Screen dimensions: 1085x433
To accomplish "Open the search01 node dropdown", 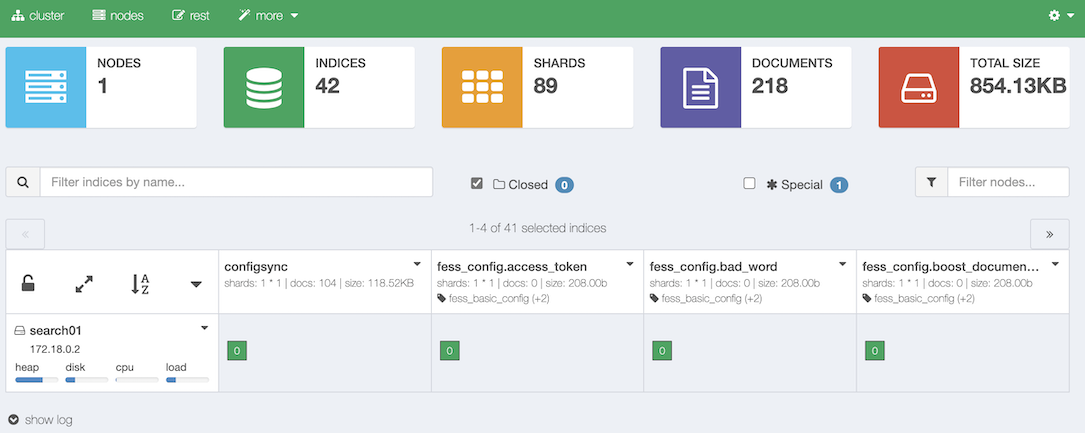I will [x=204, y=328].
